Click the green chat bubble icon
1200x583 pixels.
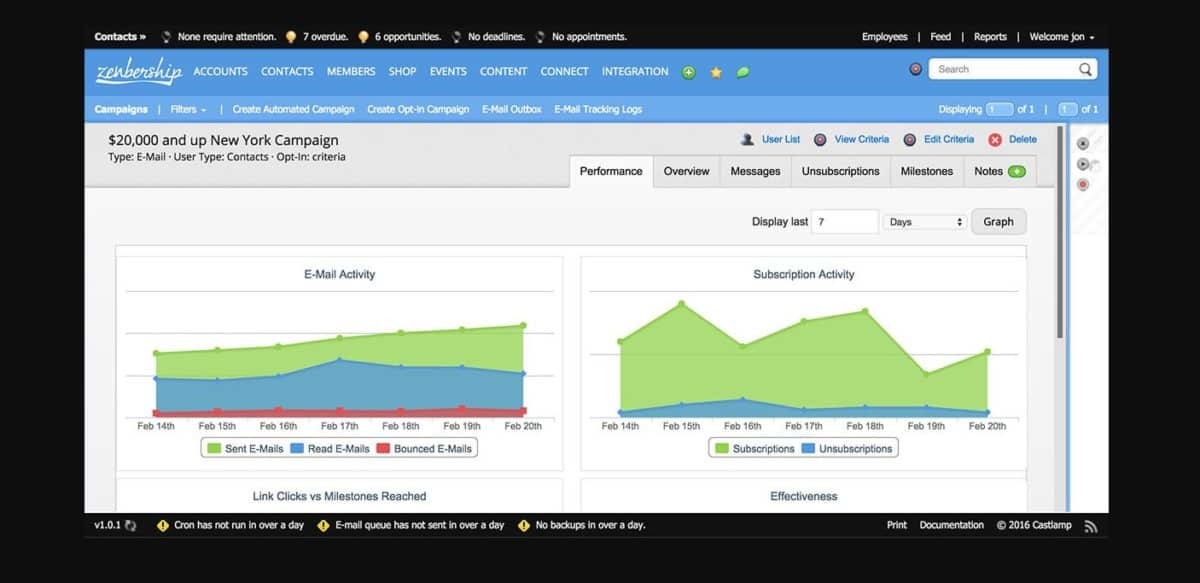coord(743,72)
